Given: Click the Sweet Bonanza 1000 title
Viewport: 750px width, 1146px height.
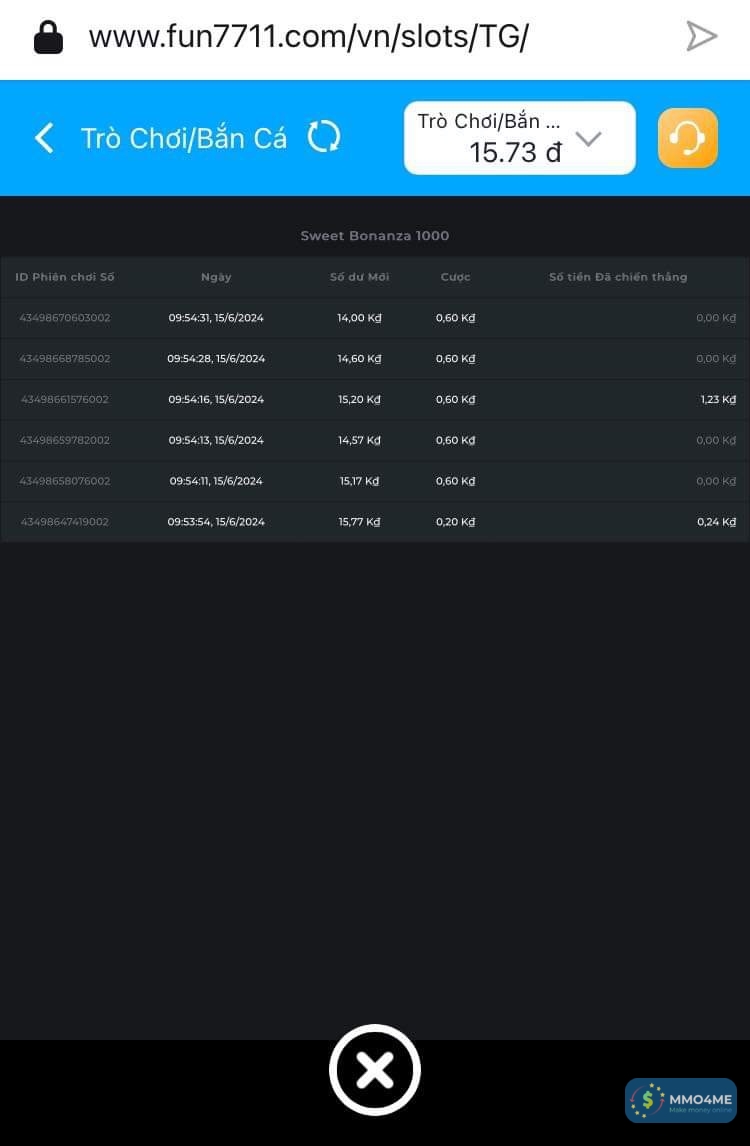Looking at the screenshot, I should [375, 236].
